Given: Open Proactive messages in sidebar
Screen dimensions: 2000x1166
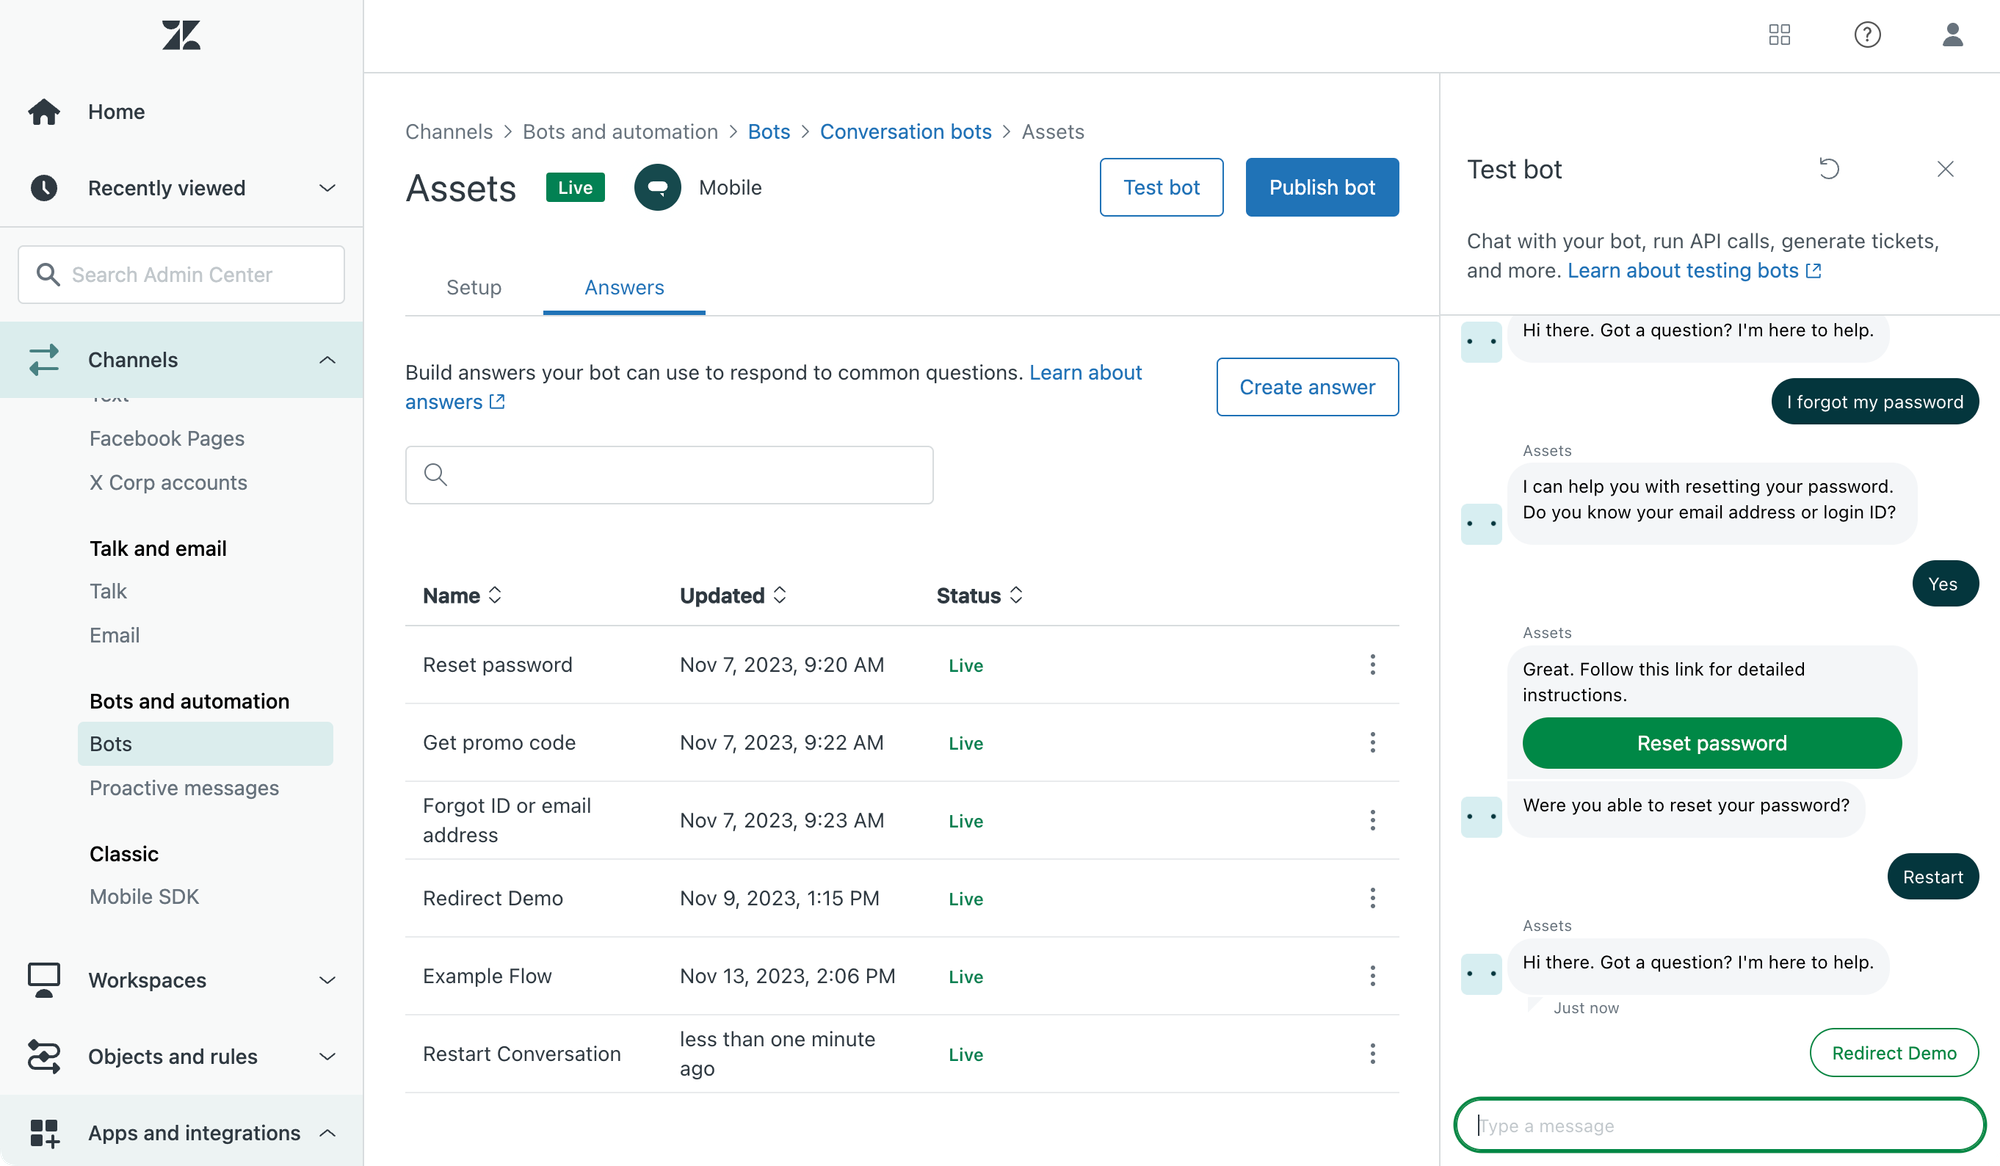Looking at the screenshot, I should [184, 788].
